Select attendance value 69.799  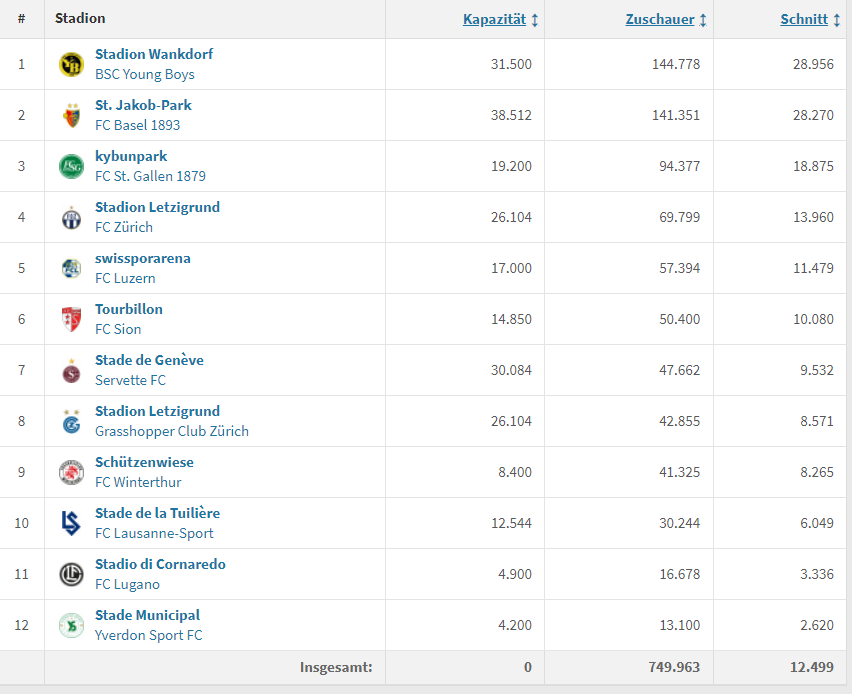pos(680,217)
